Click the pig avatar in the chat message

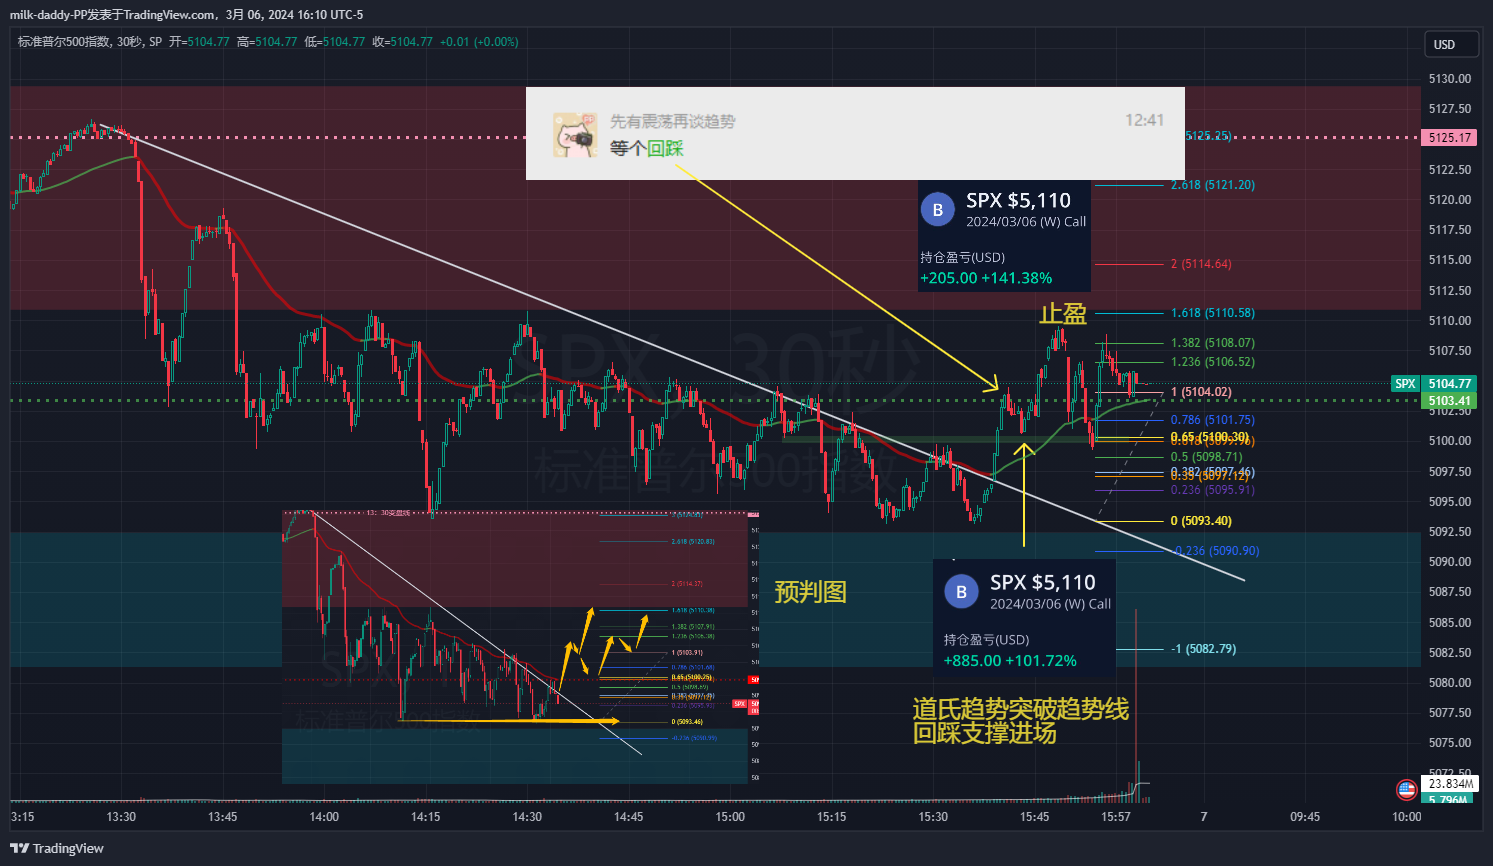576,135
